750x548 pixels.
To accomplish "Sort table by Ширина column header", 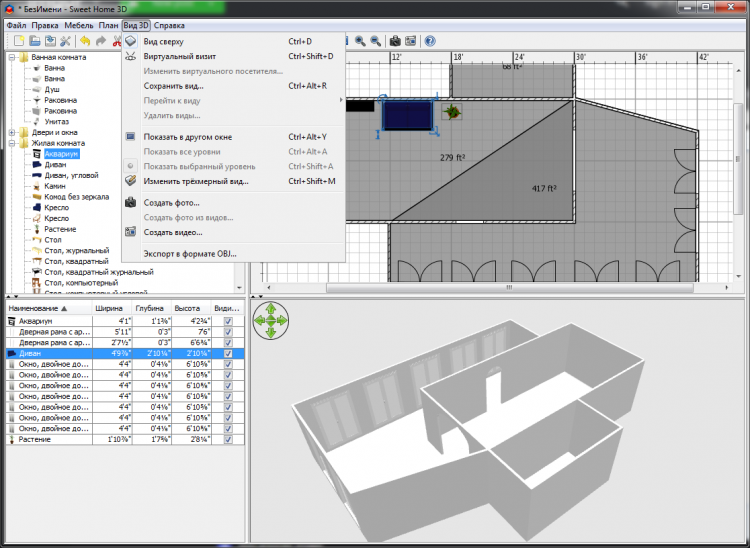I will (108, 309).
